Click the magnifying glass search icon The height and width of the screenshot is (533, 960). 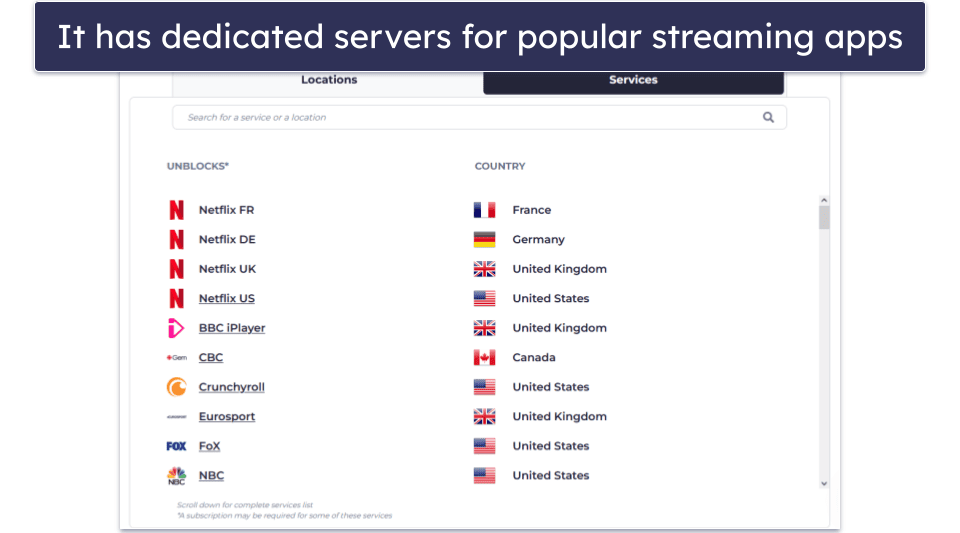click(x=768, y=117)
